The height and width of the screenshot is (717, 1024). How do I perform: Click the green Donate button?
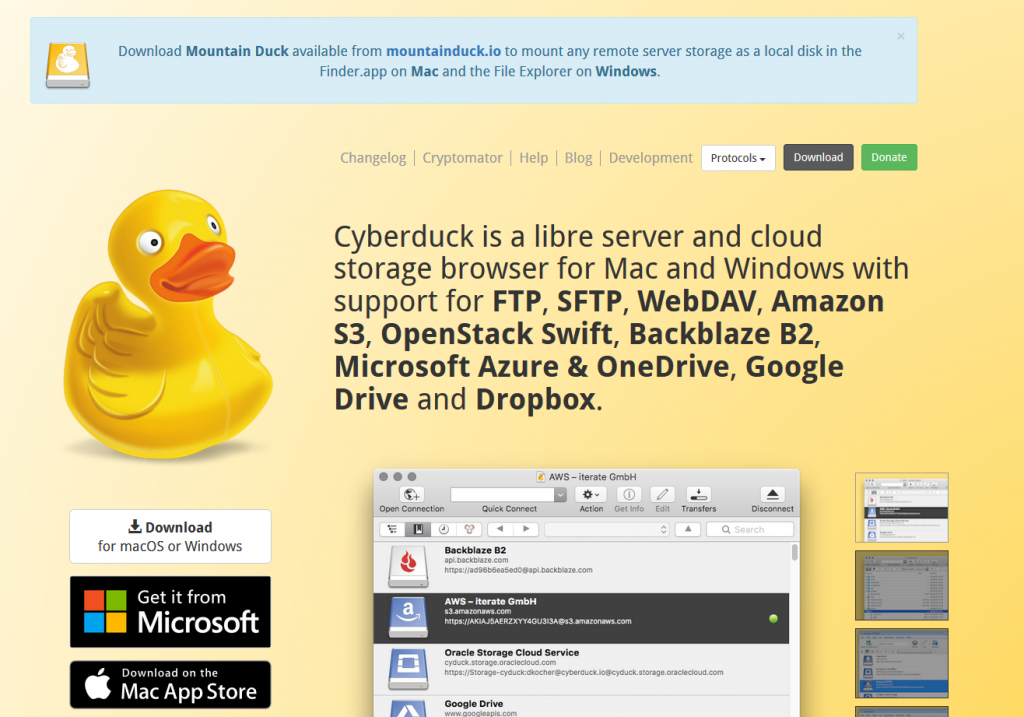[x=889, y=157]
